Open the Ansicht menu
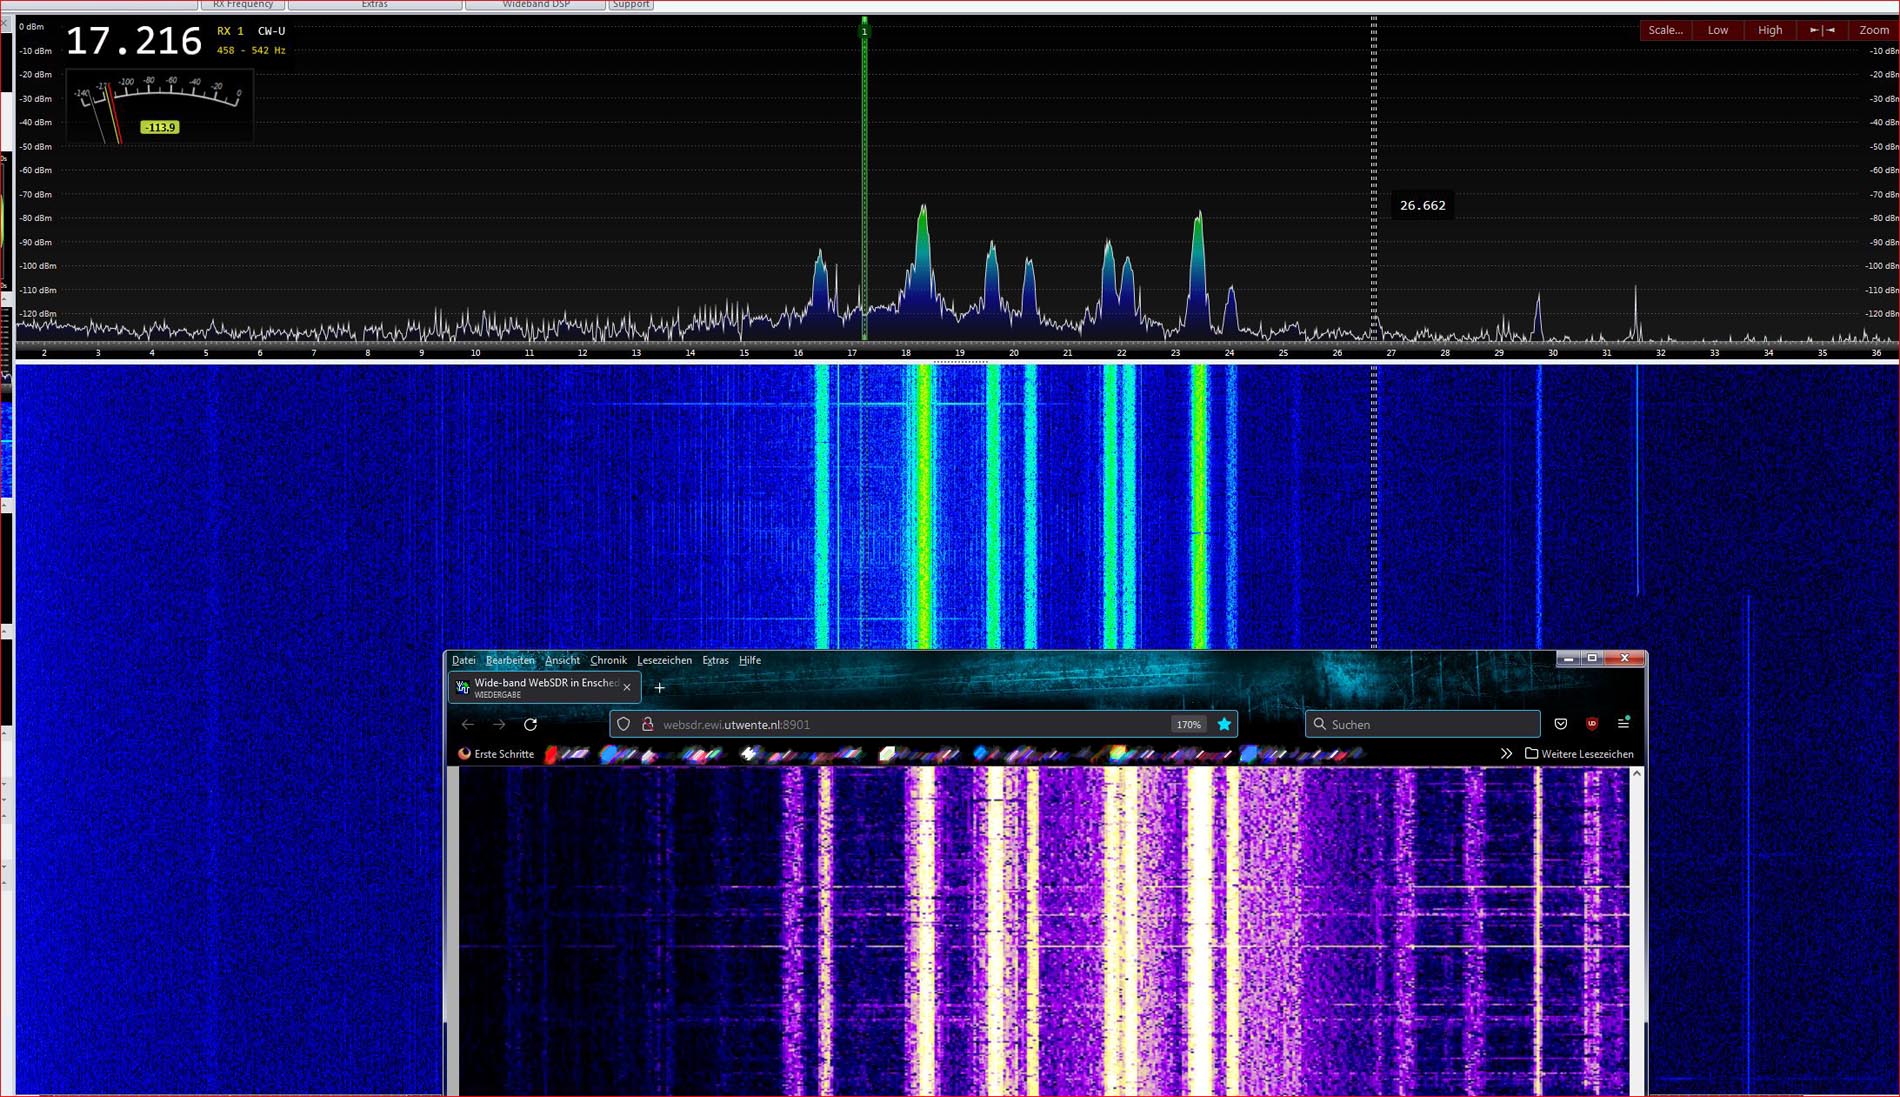This screenshot has height=1097, width=1900. [x=562, y=661]
